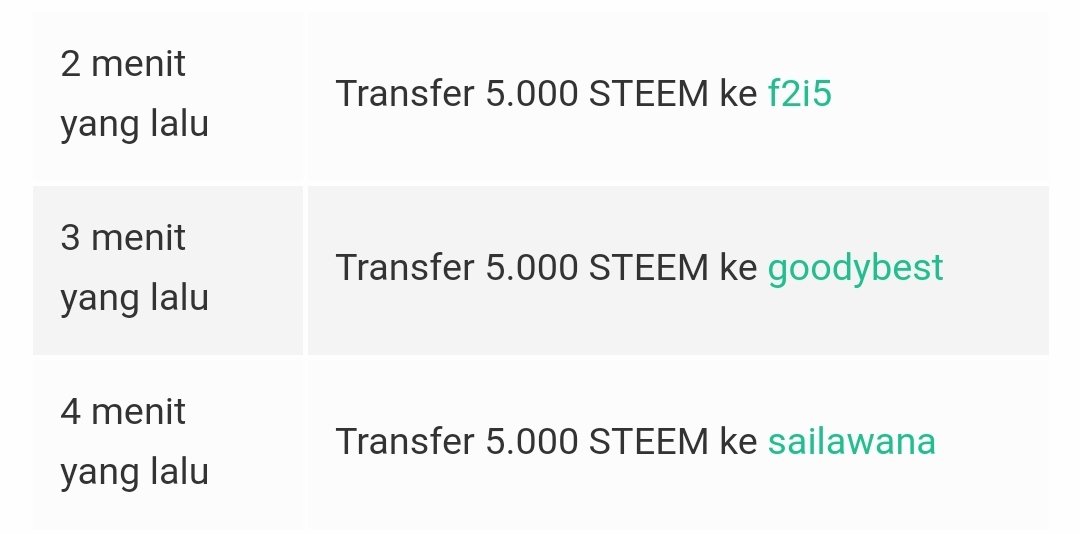Open the sailawana account link
1080x534 pixels.
click(x=852, y=441)
